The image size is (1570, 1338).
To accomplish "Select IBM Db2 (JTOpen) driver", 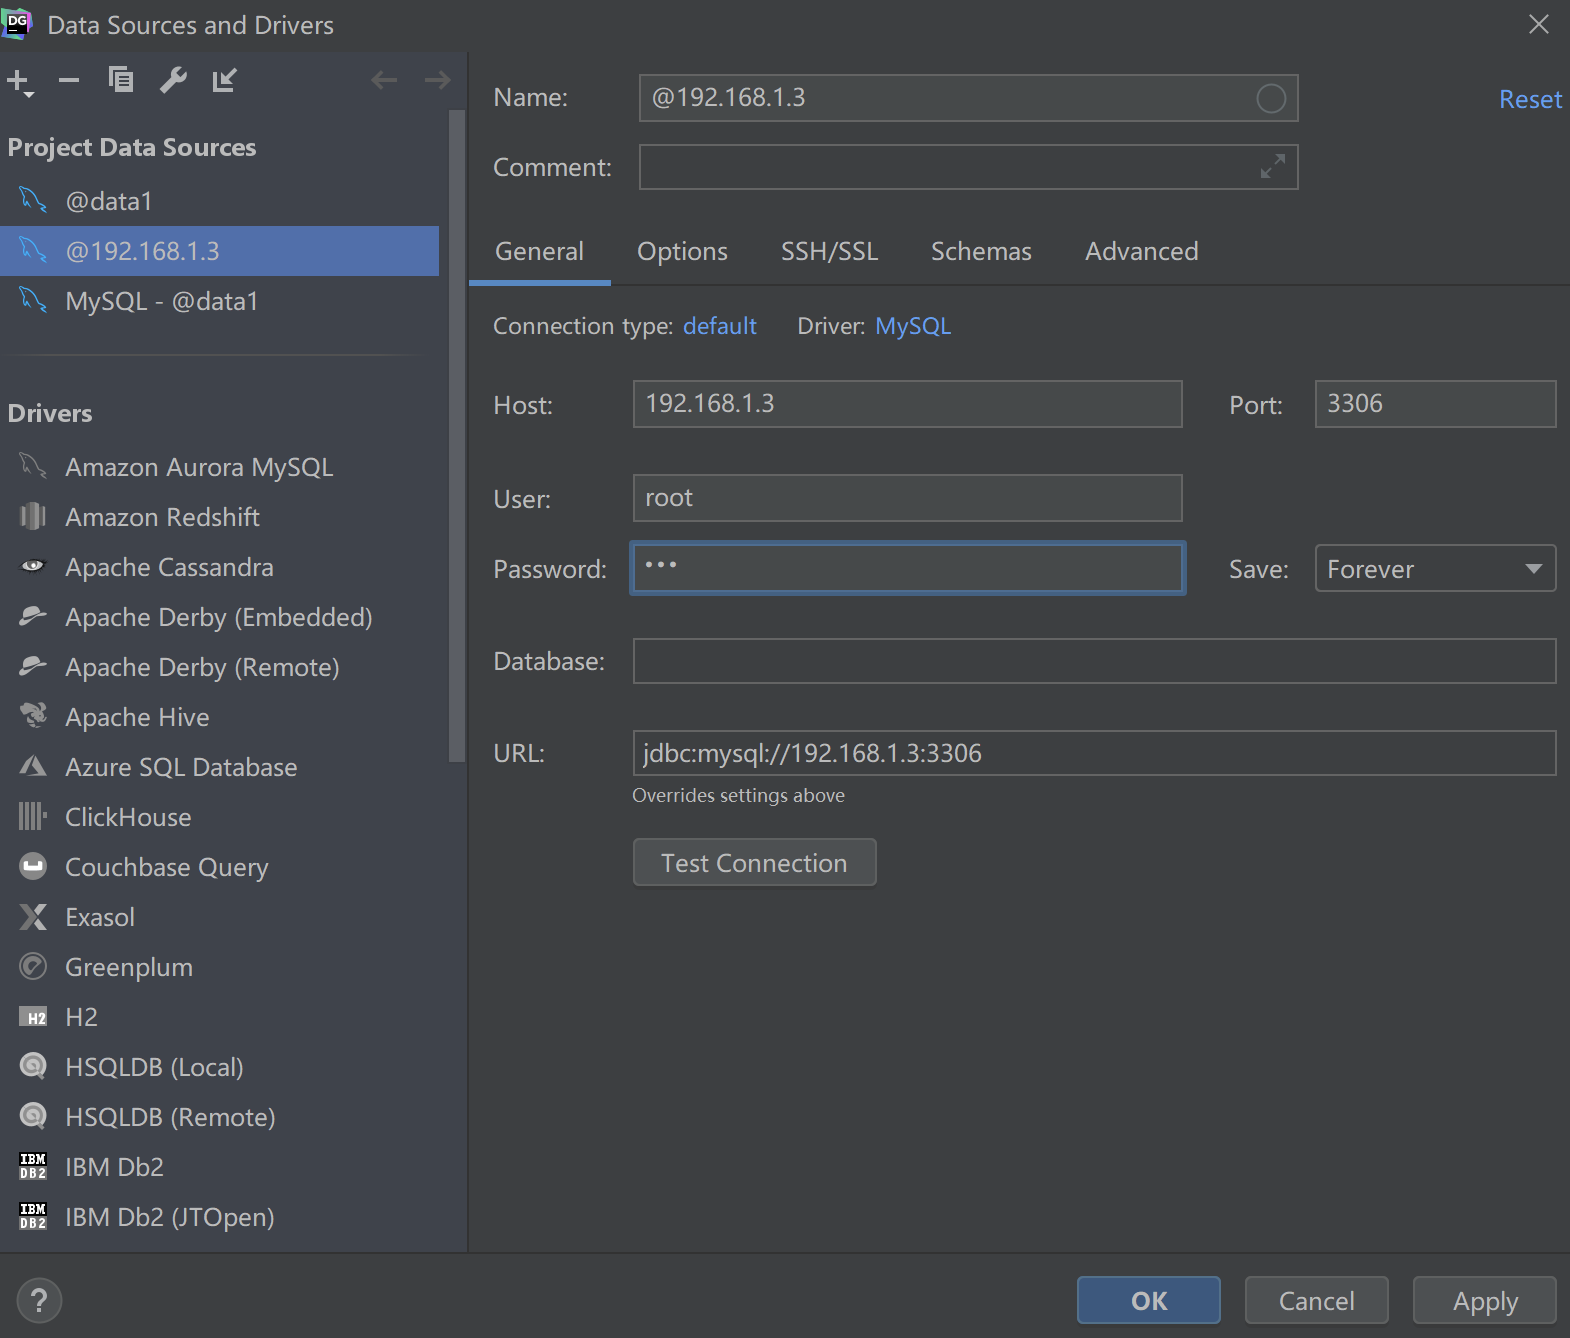I will click(x=220, y=1217).
